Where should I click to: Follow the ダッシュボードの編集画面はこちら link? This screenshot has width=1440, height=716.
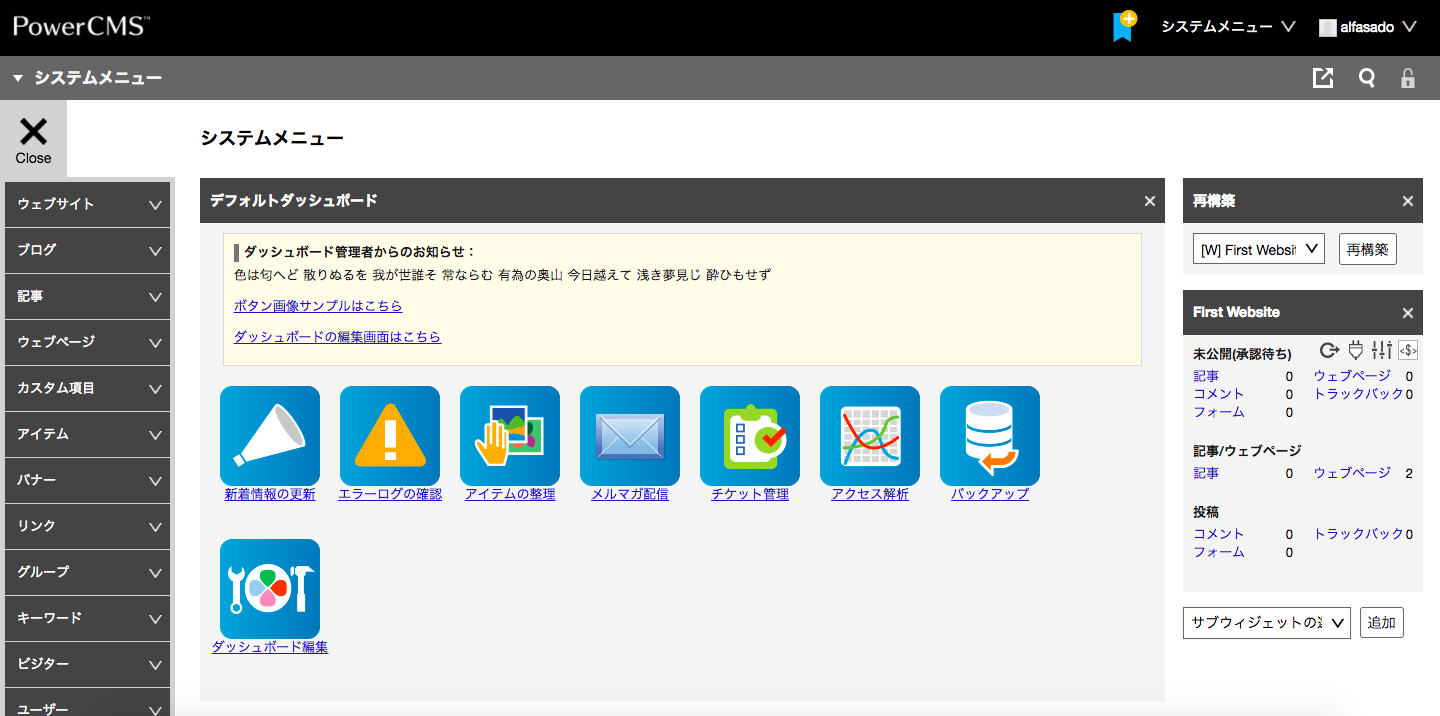(337, 337)
